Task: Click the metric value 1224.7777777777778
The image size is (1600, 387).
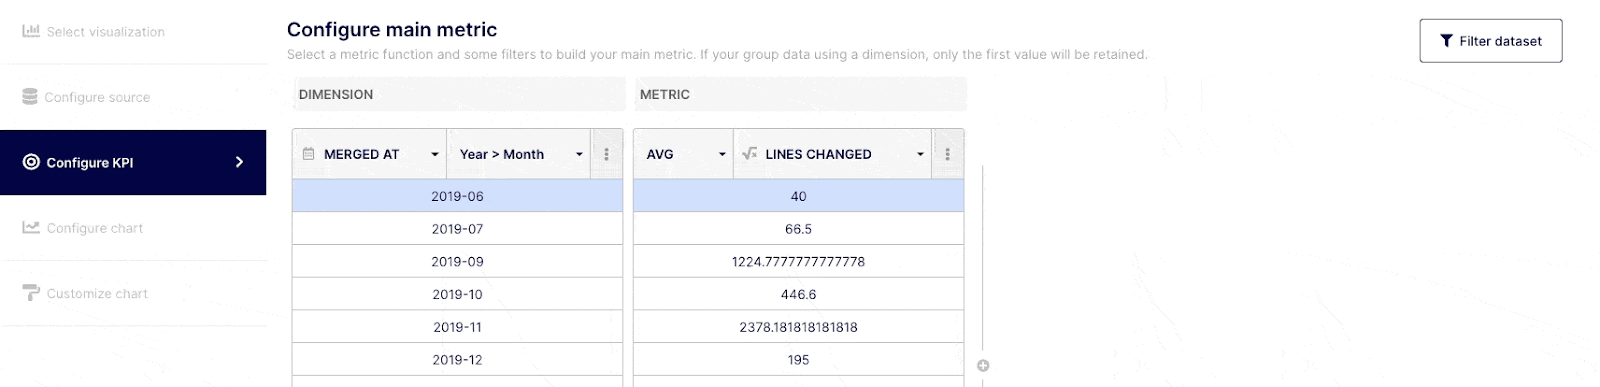Action: 798,261
